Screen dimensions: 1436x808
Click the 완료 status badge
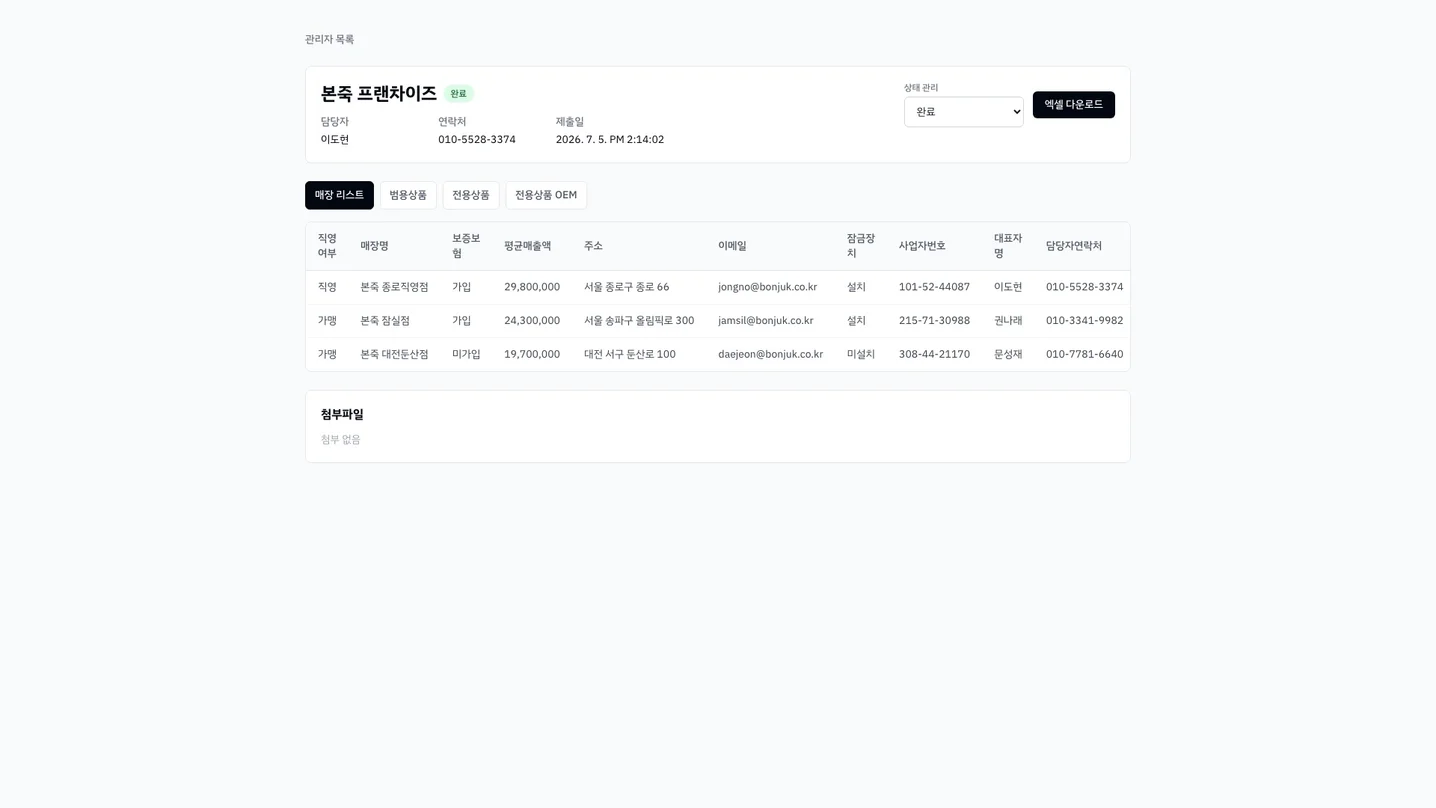[458, 94]
